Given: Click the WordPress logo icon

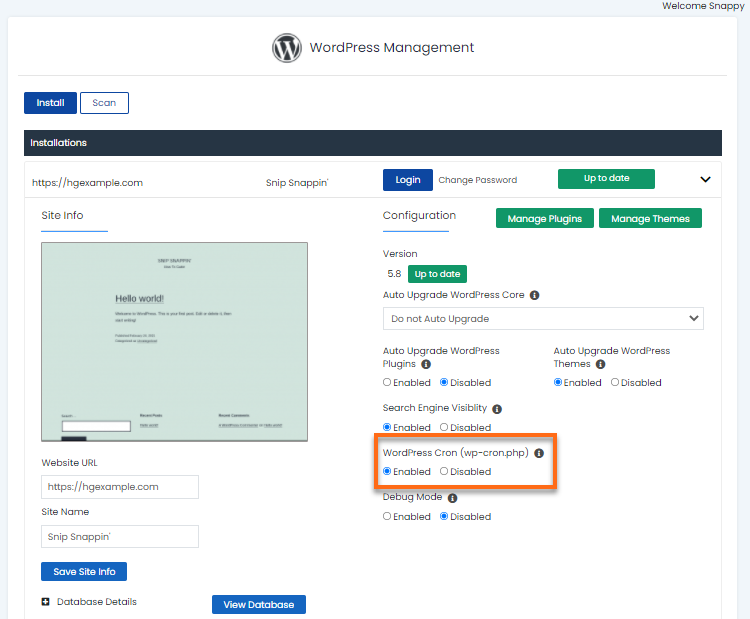Looking at the screenshot, I should coord(287,48).
